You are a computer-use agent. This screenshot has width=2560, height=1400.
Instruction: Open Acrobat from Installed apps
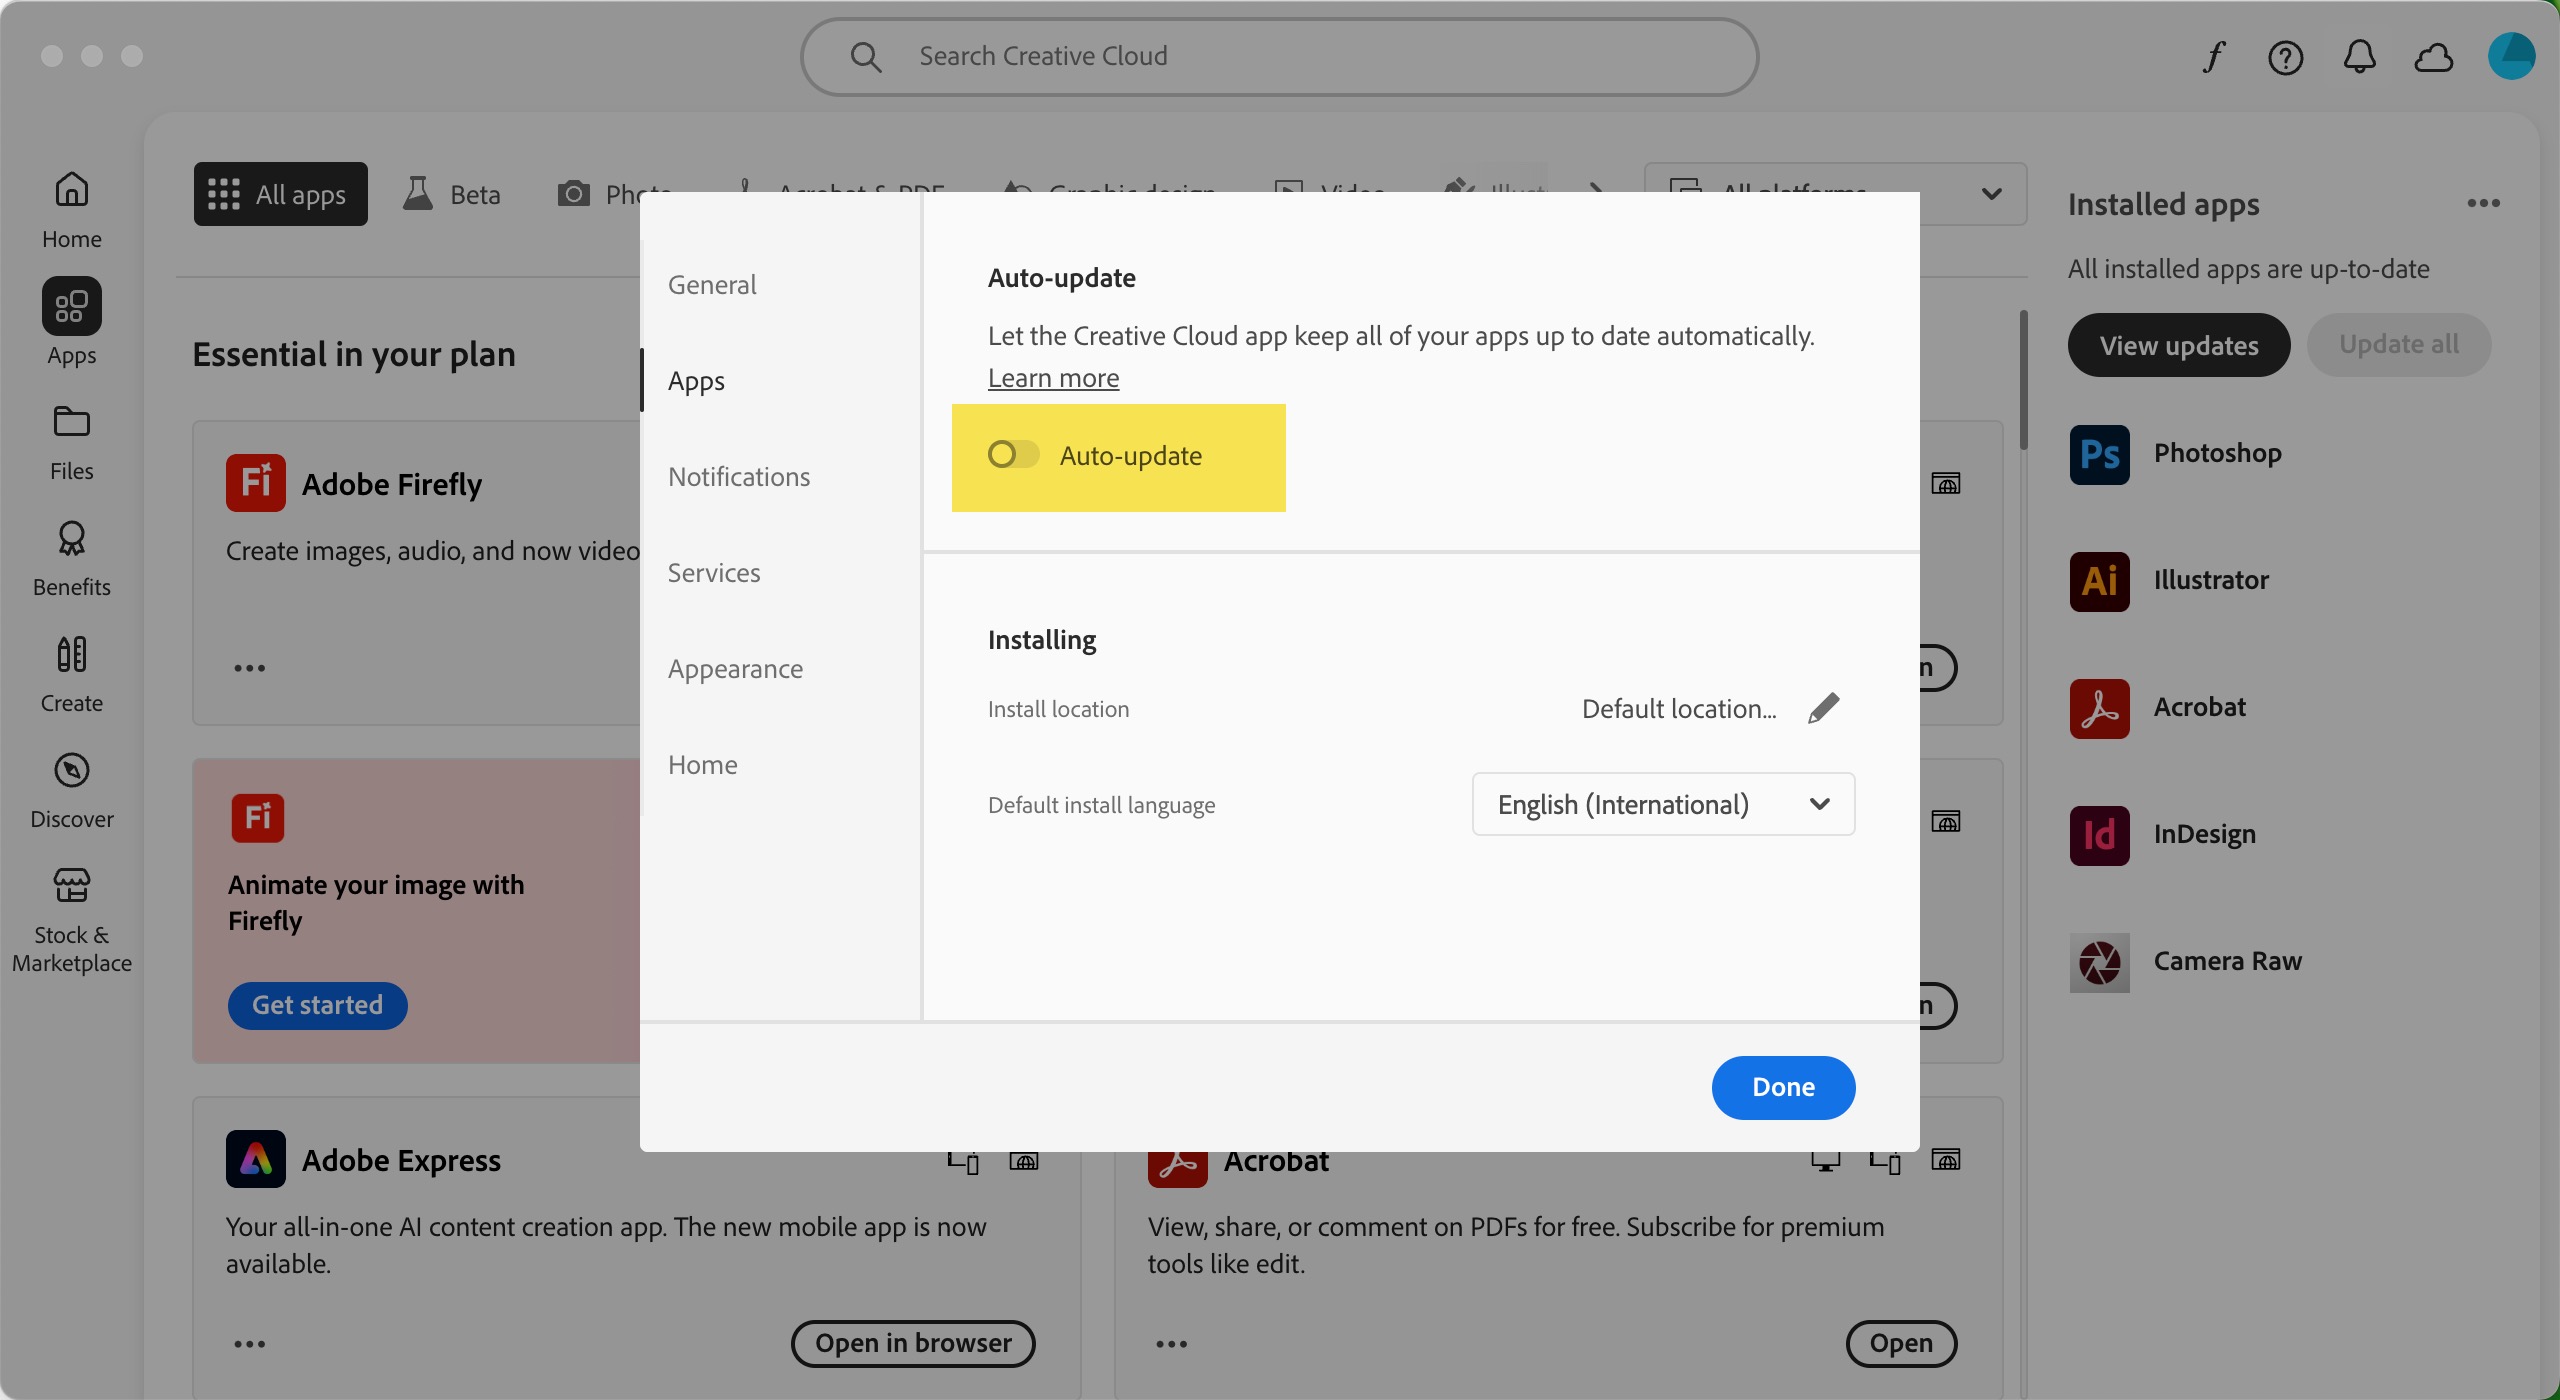click(2158, 708)
